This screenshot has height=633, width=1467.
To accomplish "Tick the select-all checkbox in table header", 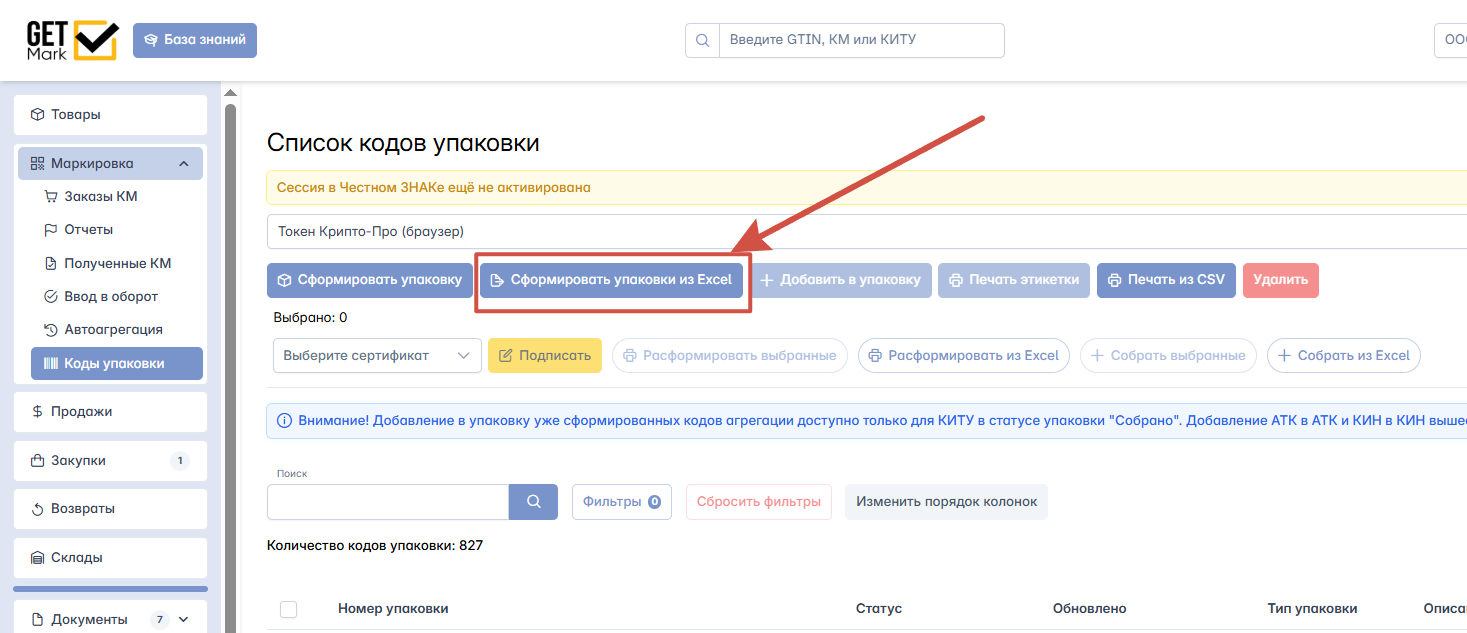I will 288,609.
